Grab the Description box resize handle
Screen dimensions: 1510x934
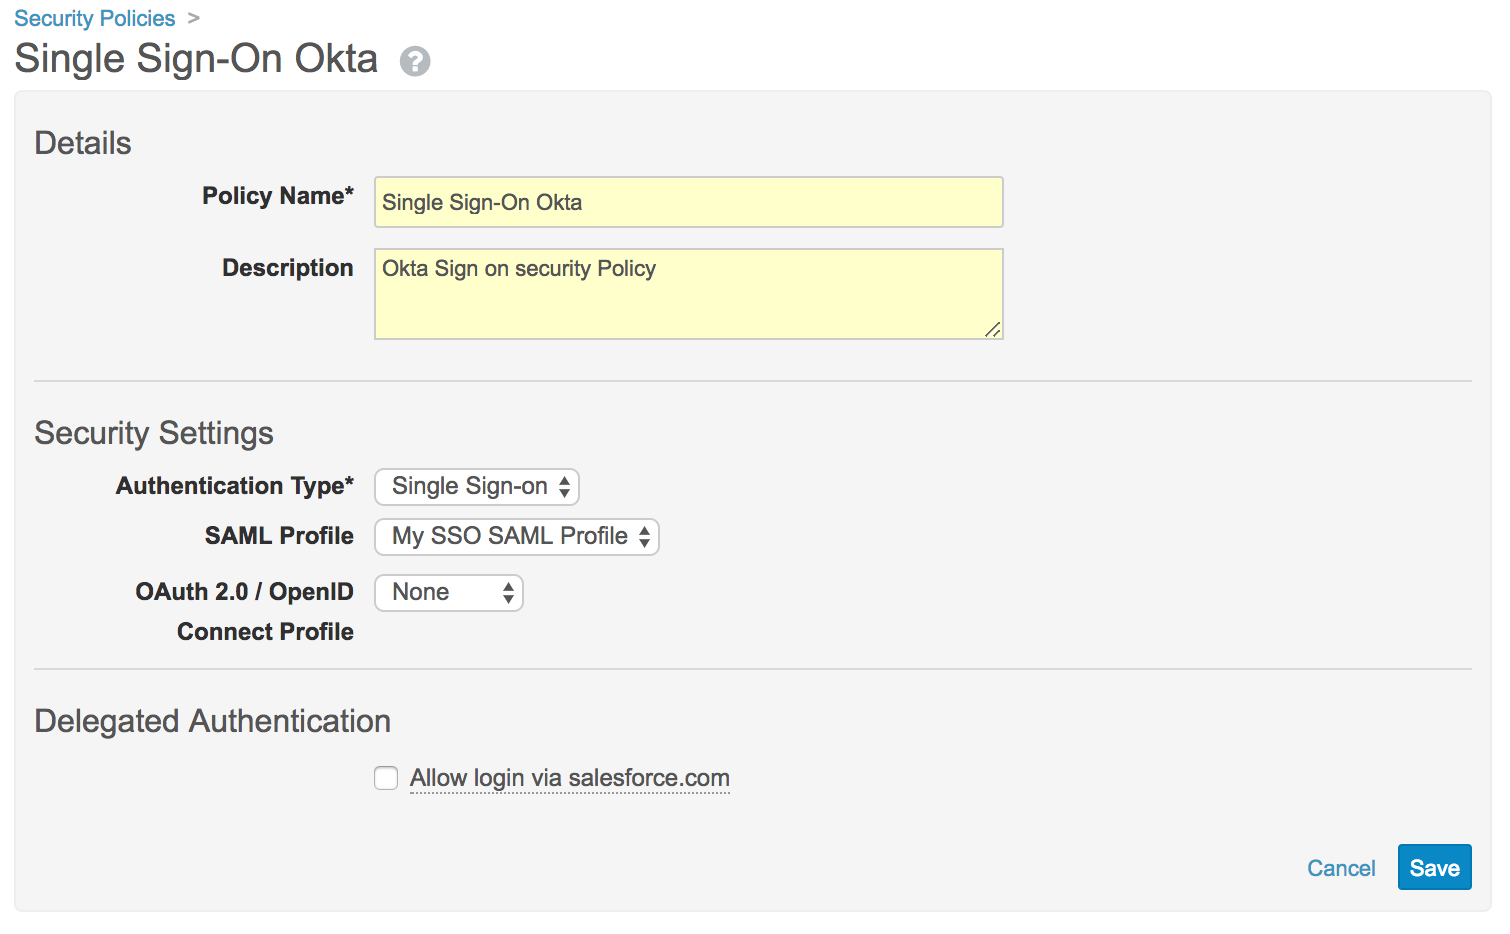(x=993, y=330)
